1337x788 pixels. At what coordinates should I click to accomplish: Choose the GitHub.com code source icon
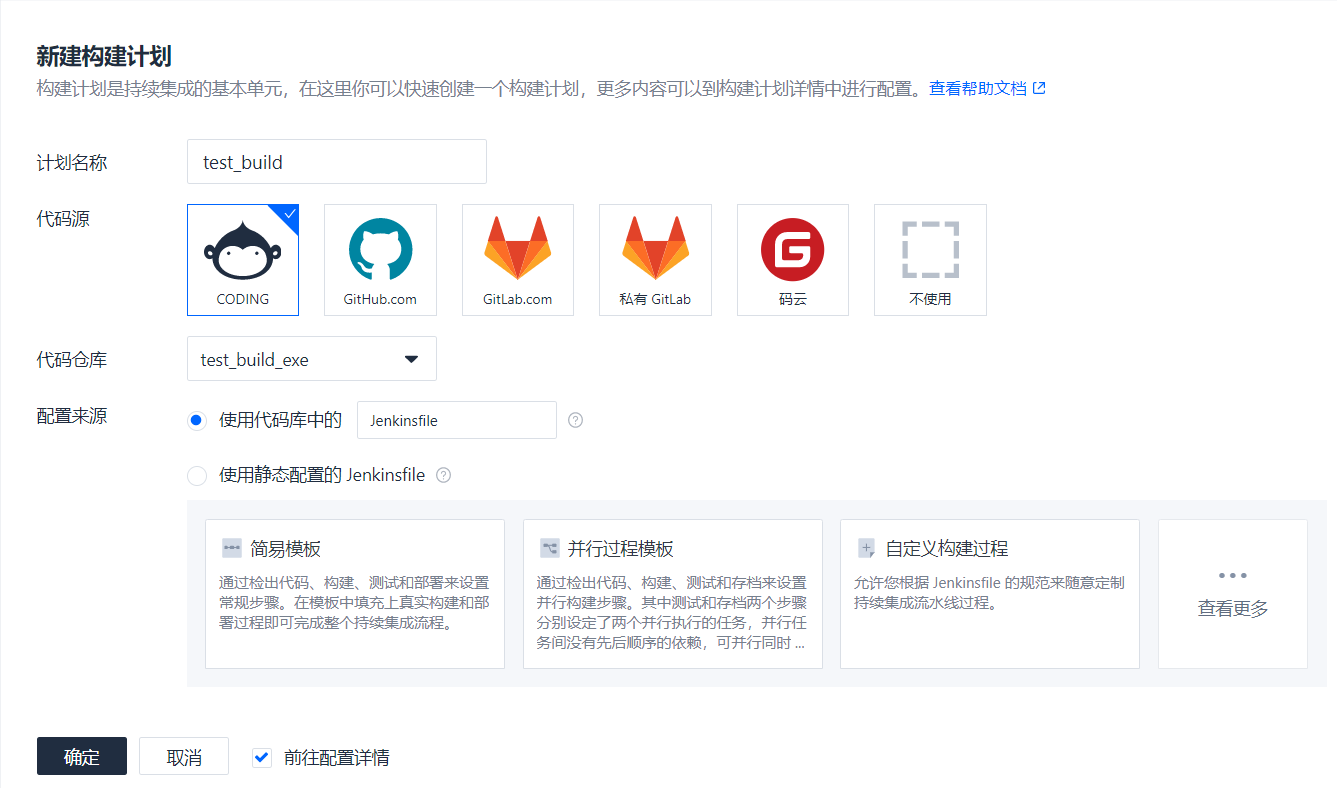click(x=380, y=260)
